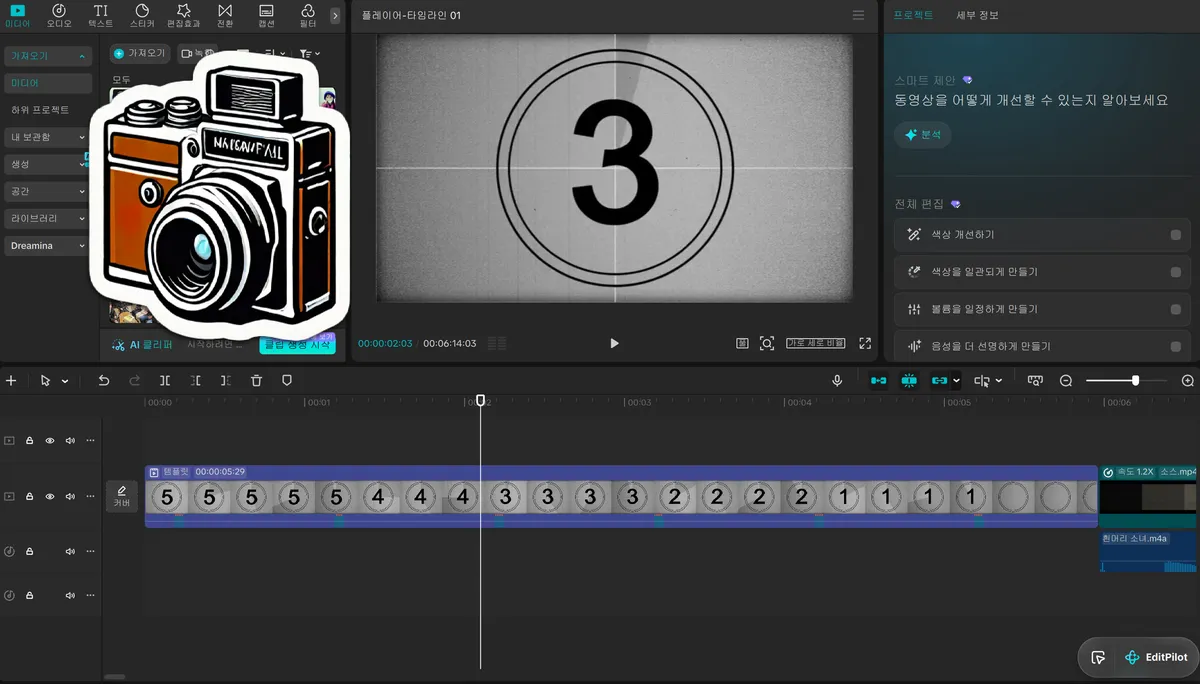The height and width of the screenshot is (684, 1200).
Task: Check the 색상 개선하기 checkbox
Action: pos(1175,235)
